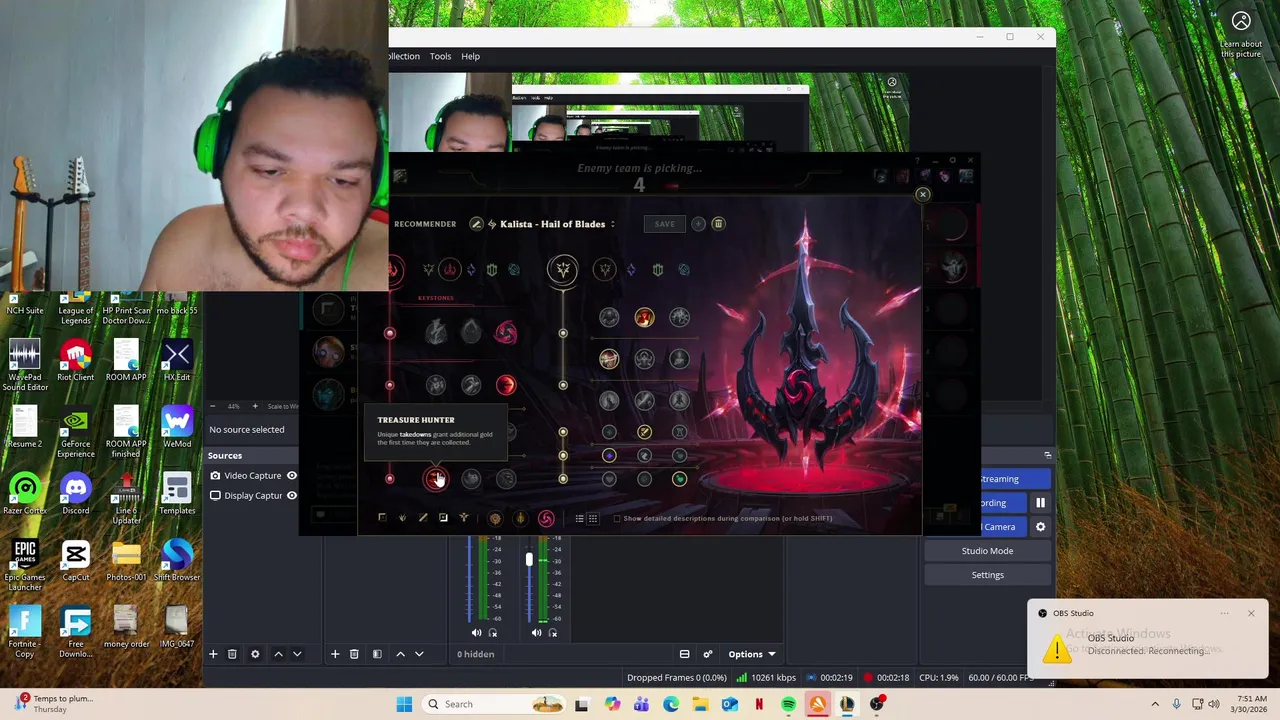Click Windows Start button on taskbar
The width and height of the screenshot is (1280, 720).
404,704
